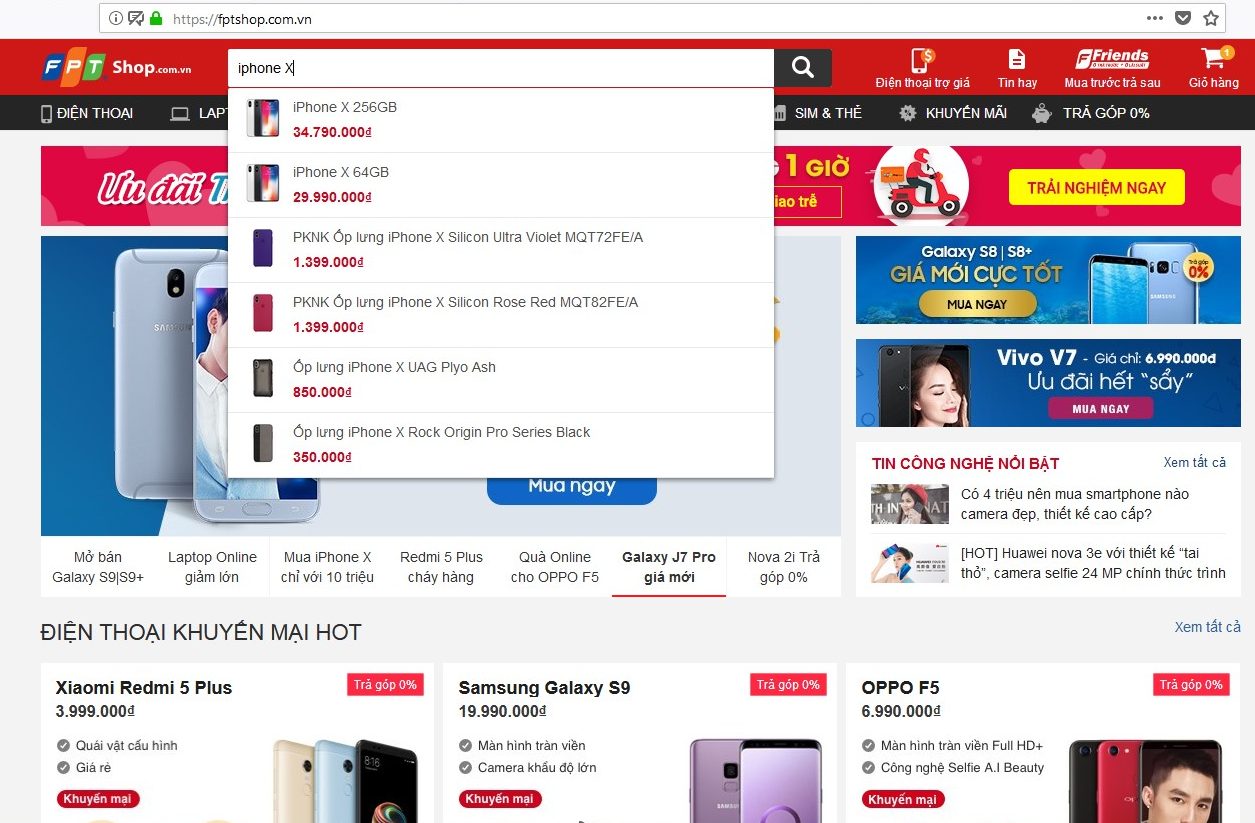Open the SIM & THẺ menu
The image size is (1255, 823).
pyautogui.click(x=817, y=113)
